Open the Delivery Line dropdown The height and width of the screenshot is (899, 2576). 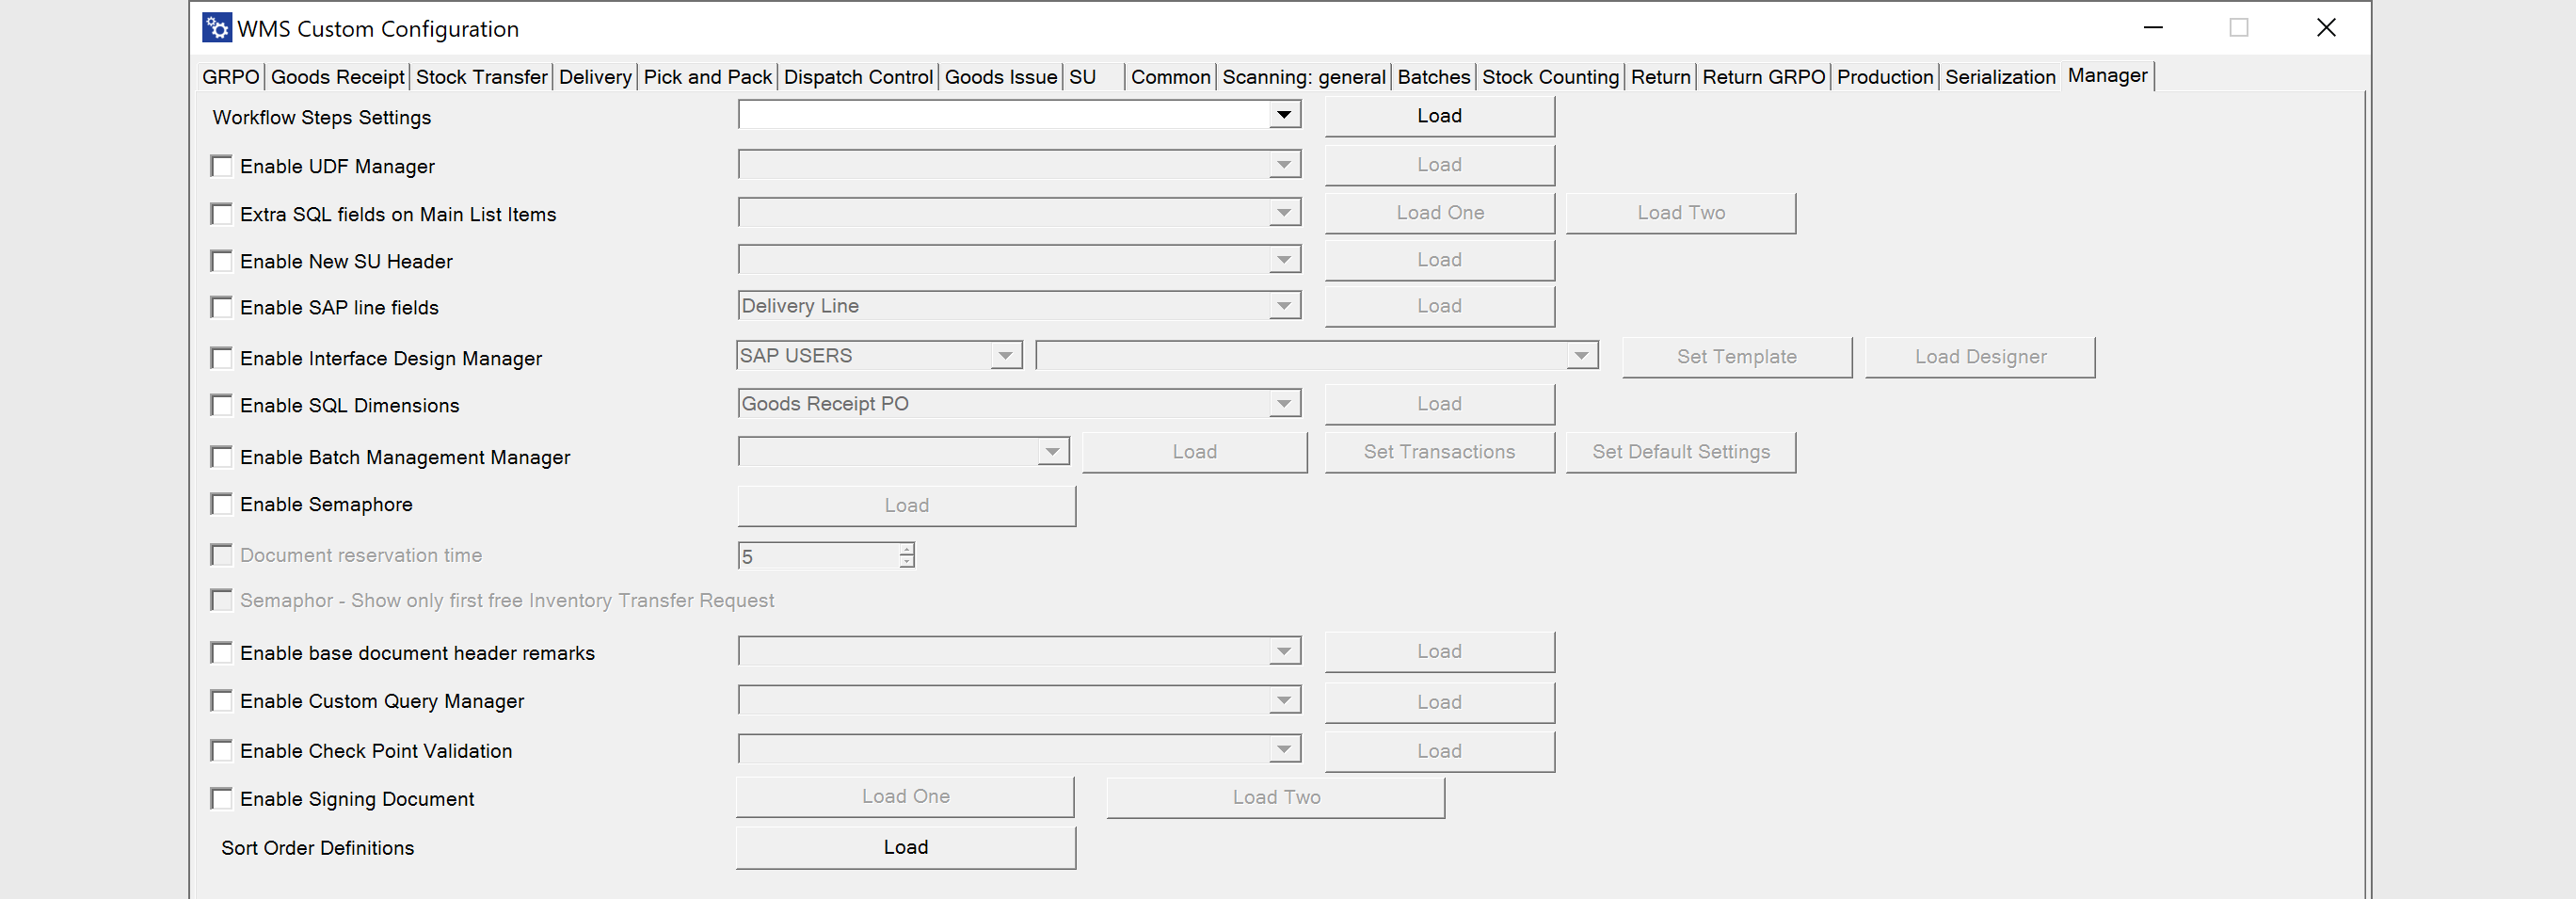[x=1284, y=306]
